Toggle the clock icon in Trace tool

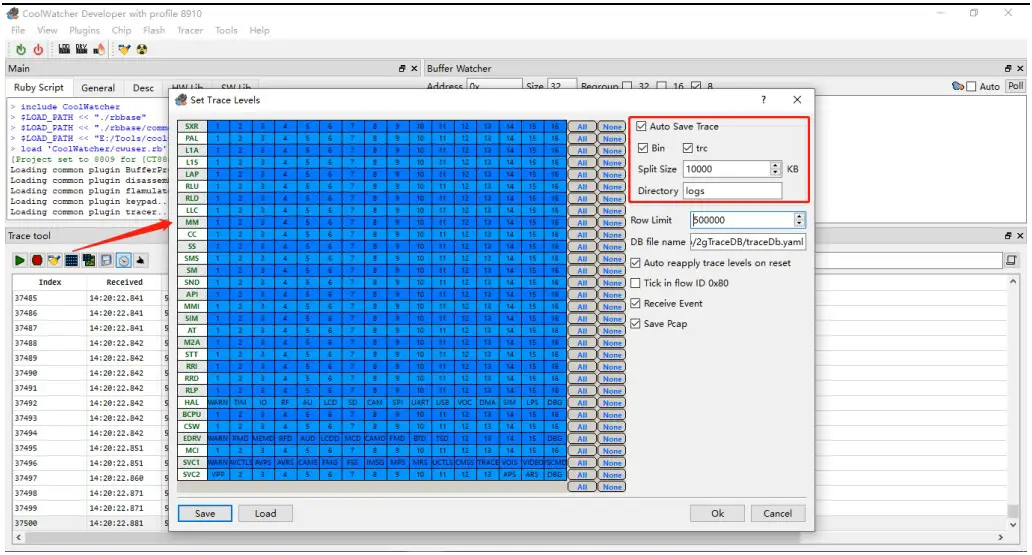[x=123, y=261]
